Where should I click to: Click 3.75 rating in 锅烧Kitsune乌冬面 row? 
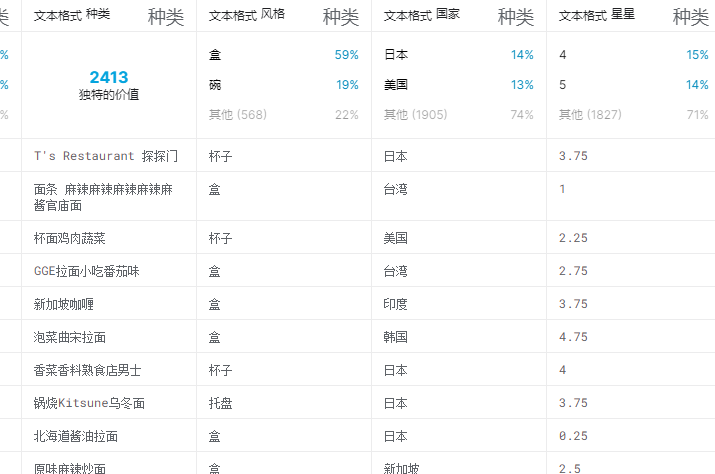pos(573,403)
